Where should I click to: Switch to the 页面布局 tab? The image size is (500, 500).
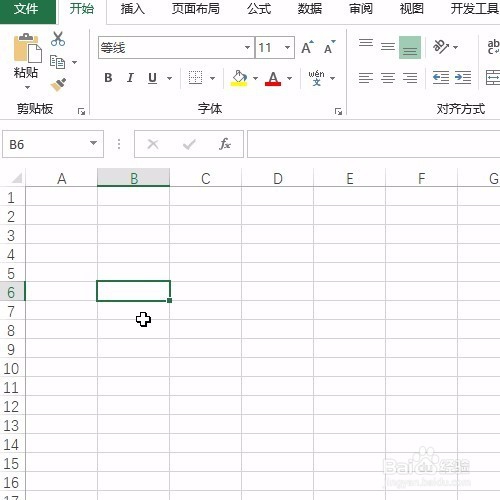196,9
